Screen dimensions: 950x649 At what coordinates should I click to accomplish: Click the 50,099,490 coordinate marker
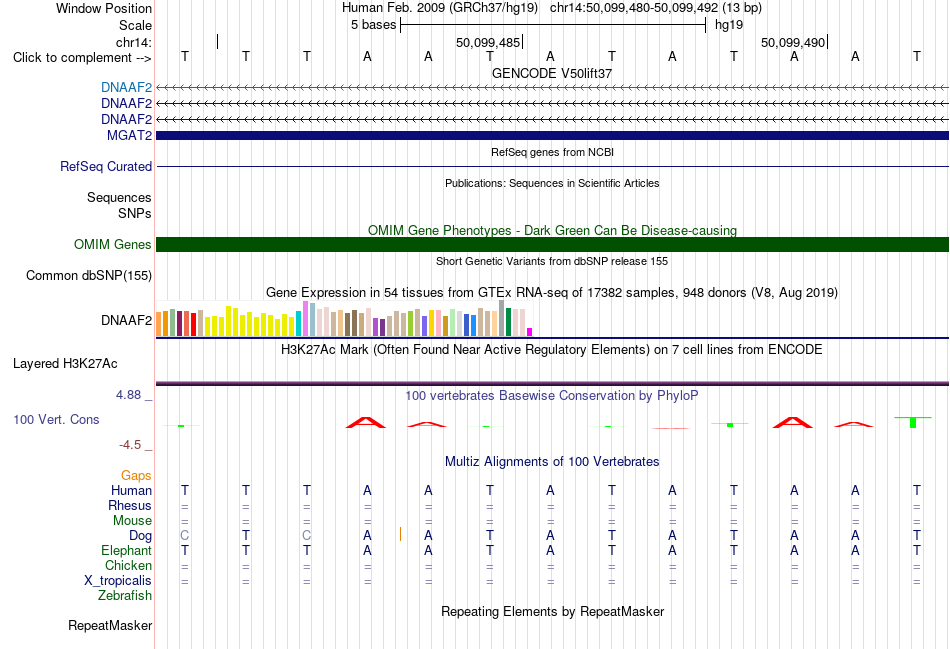click(793, 42)
